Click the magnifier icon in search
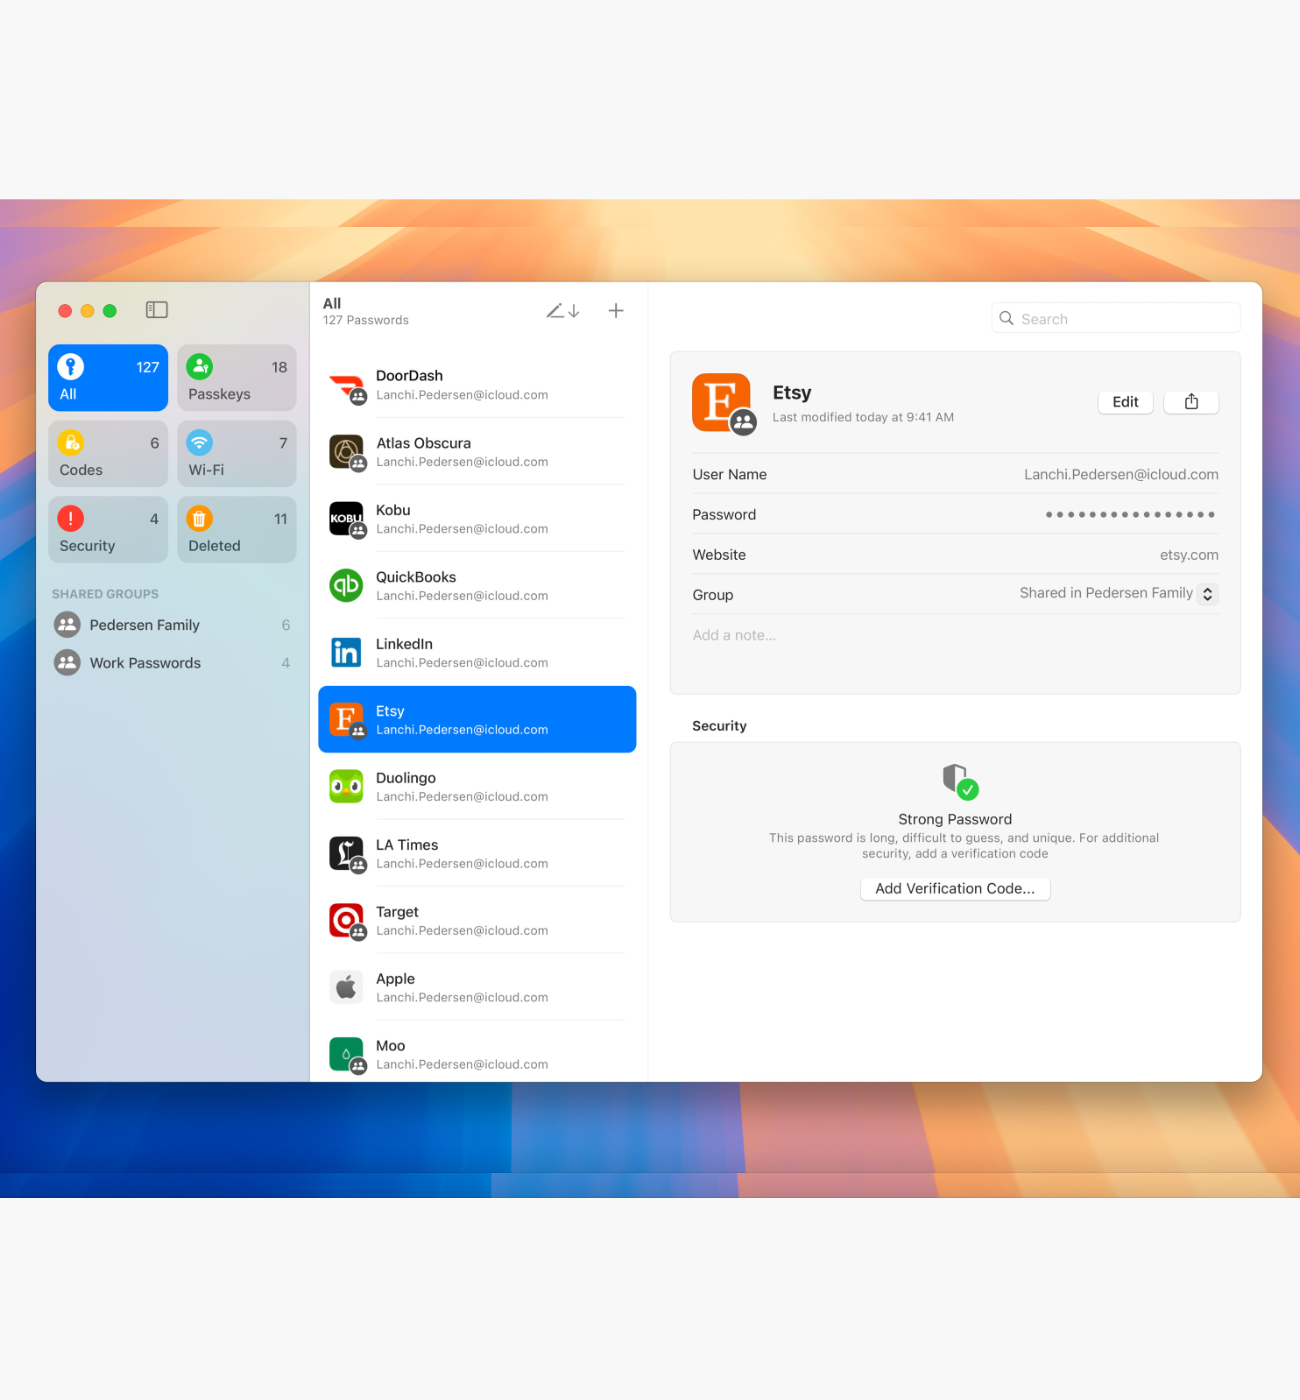The image size is (1300, 1400). (x=1006, y=318)
